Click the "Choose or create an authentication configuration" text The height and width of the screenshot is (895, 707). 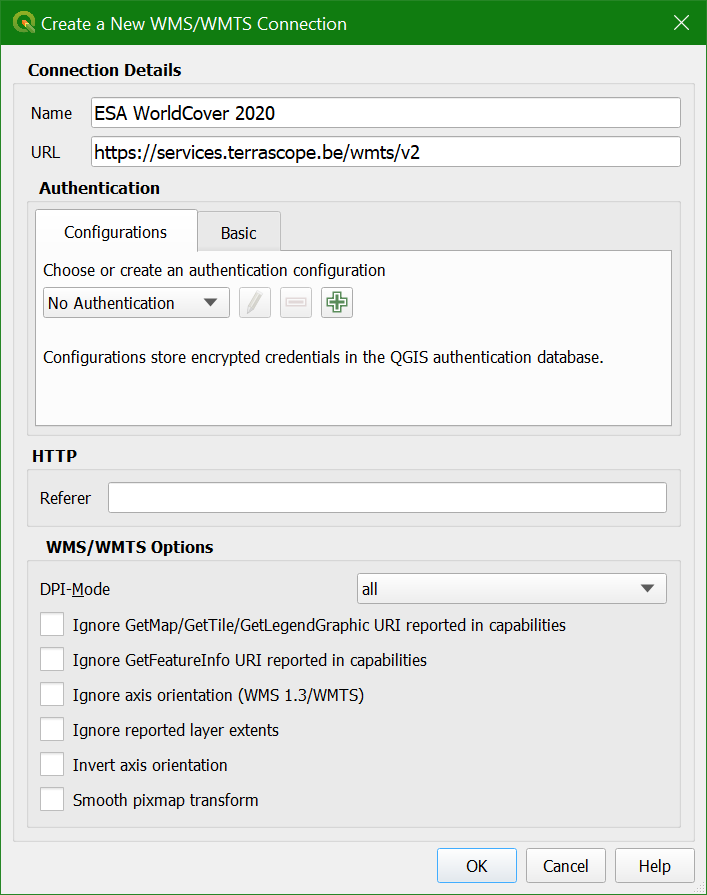coord(214,270)
